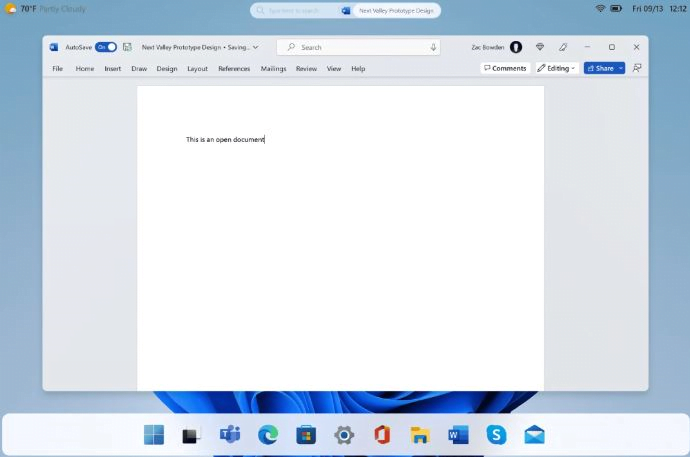
Task: Launch the Office app from taskbar
Action: pyautogui.click(x=382, y=435)
